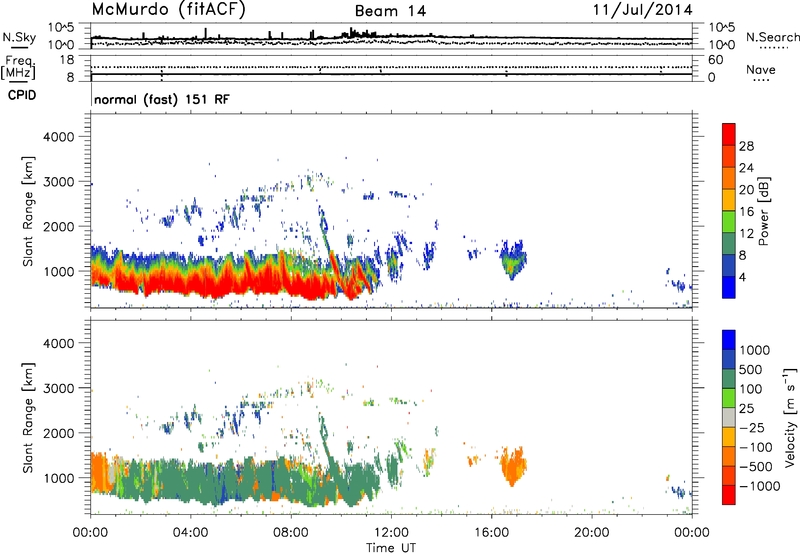Pick the yellow 16-20 dB power colorbar segment
800x554 pixels.
coord(729,200)
